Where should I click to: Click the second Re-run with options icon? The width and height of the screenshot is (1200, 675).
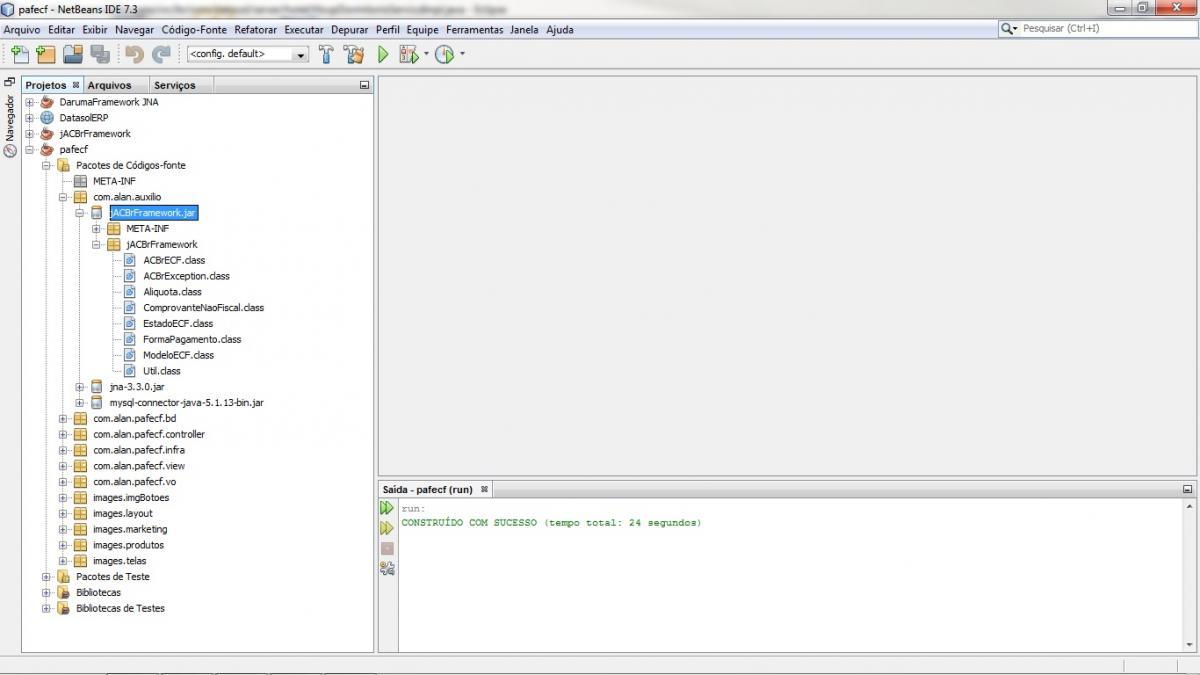[387, 528]
